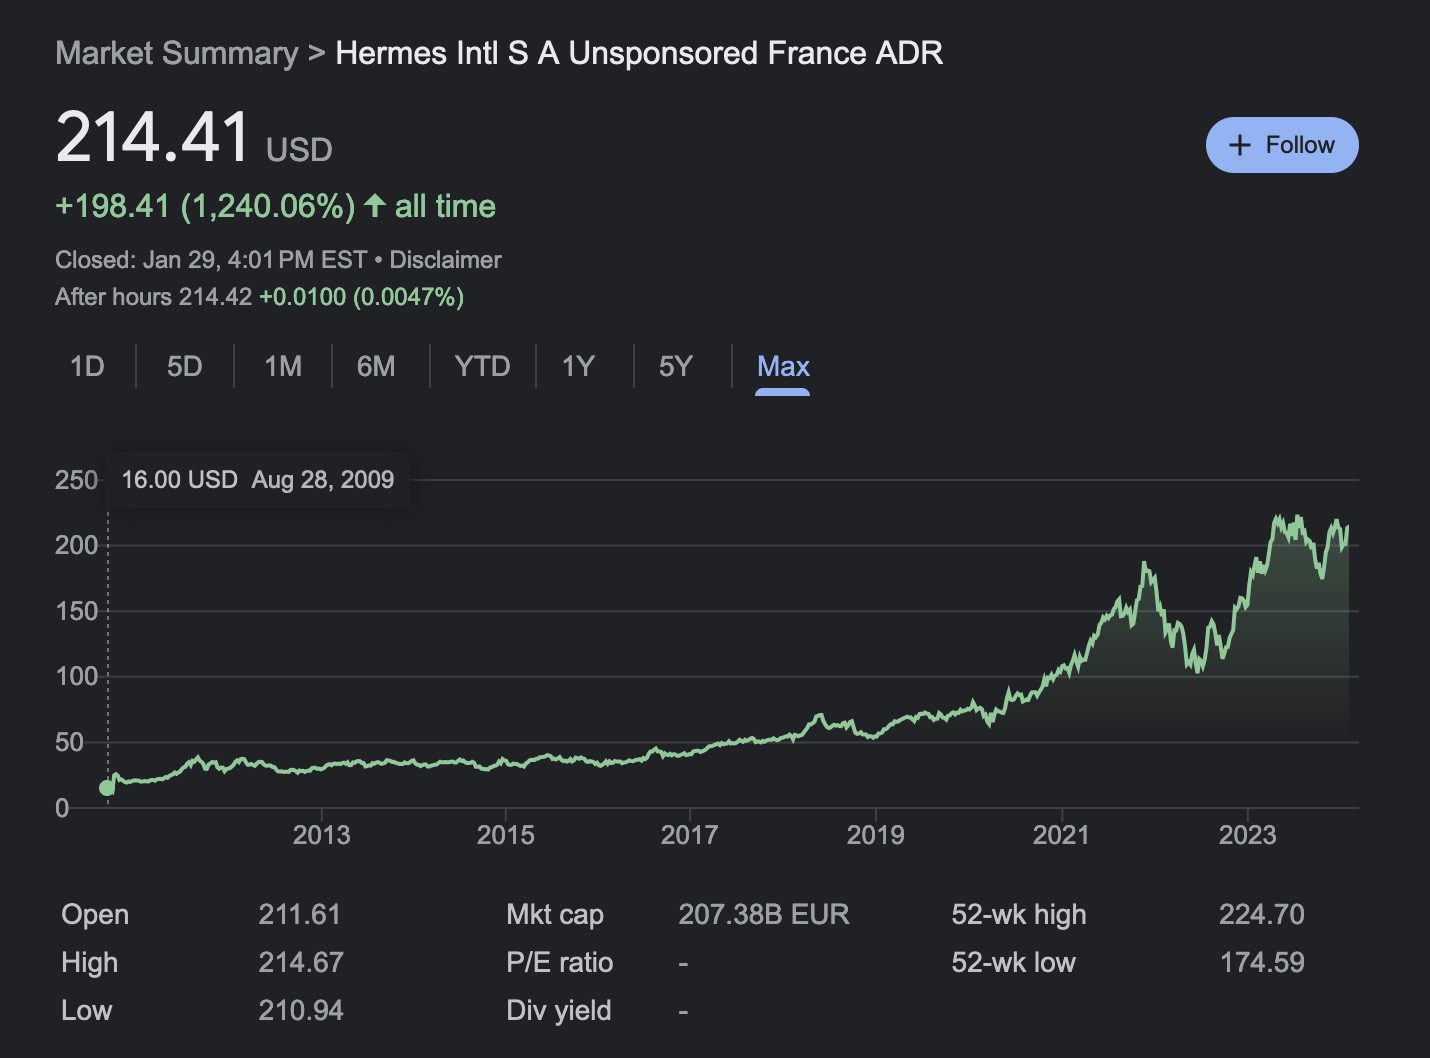
Task: Click the 214.41 current price
Action: point(152,137)
